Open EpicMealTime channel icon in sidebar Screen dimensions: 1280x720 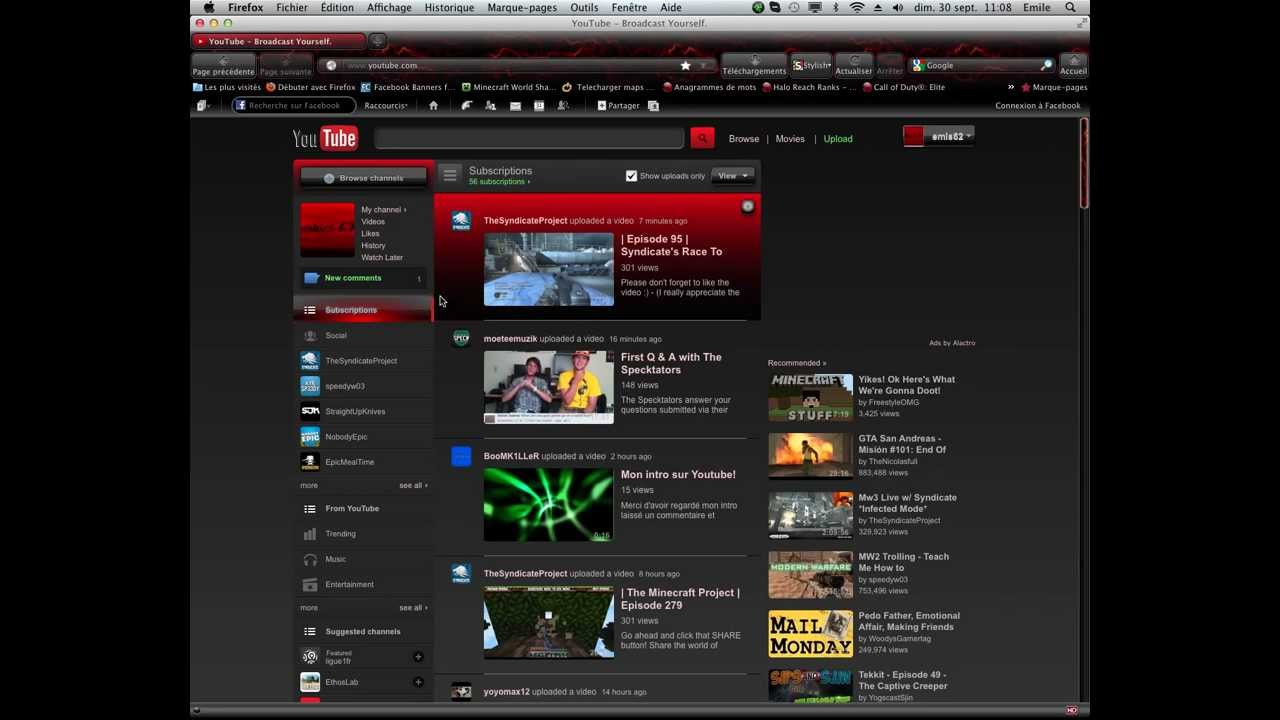pyautogui.click(x=310, y=462)
